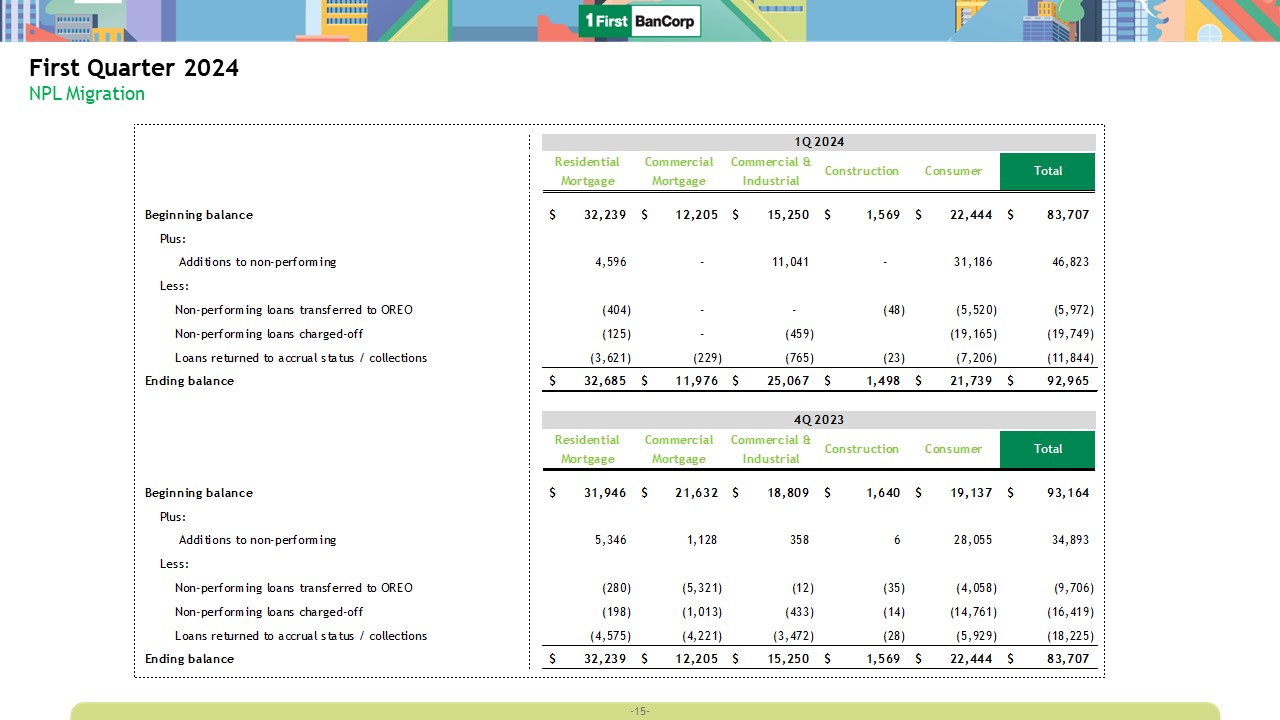Select Construction column header in 4Q 2023 table
The height and width of the screenshot is (720, 1280).
tap(861, 449)
